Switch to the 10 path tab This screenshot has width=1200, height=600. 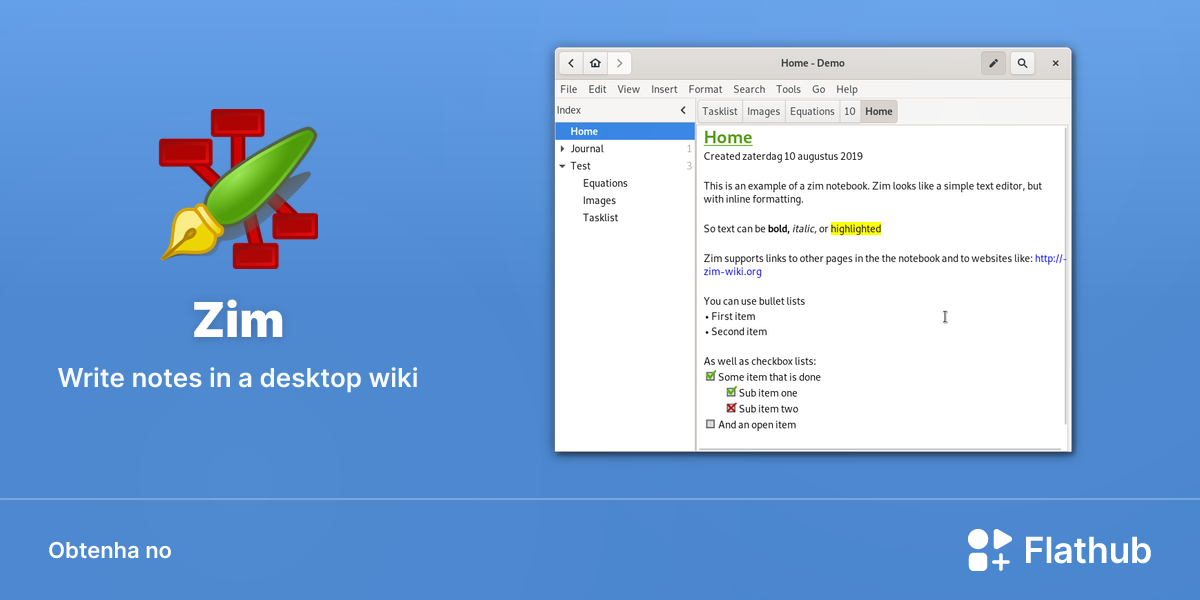coord(849,111)
